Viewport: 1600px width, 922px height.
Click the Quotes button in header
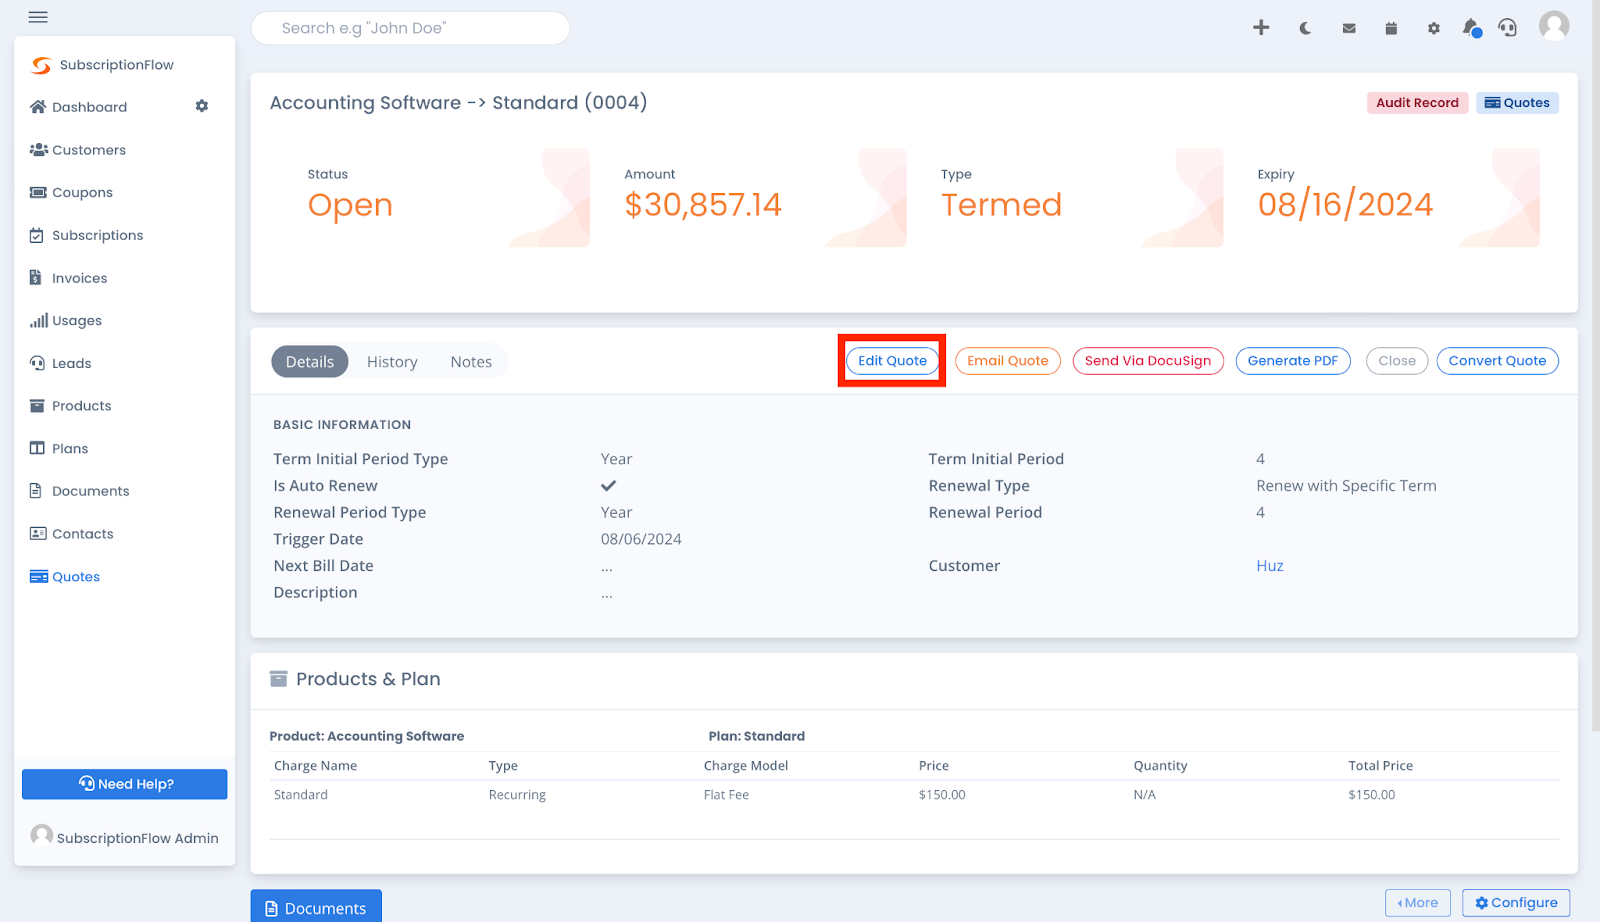tap(1517, 103)
